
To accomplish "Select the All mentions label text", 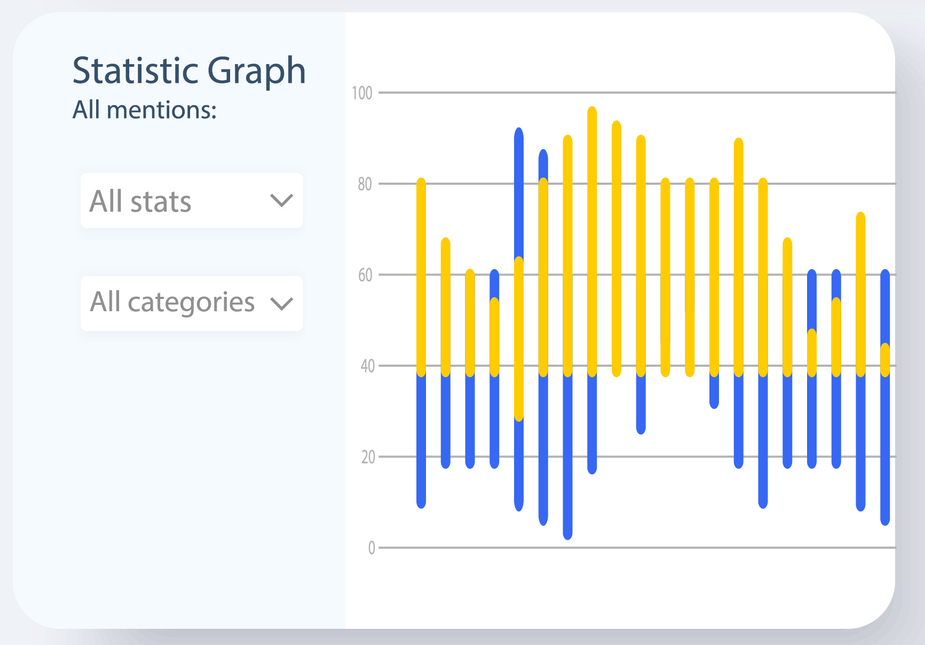I will [x=144, y=110].
